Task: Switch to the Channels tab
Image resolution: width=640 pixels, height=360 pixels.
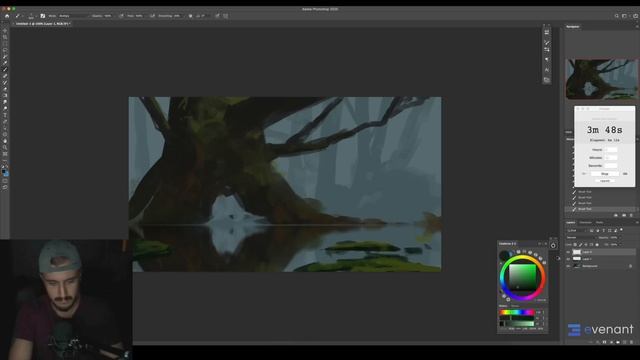Action: [585, 222]
